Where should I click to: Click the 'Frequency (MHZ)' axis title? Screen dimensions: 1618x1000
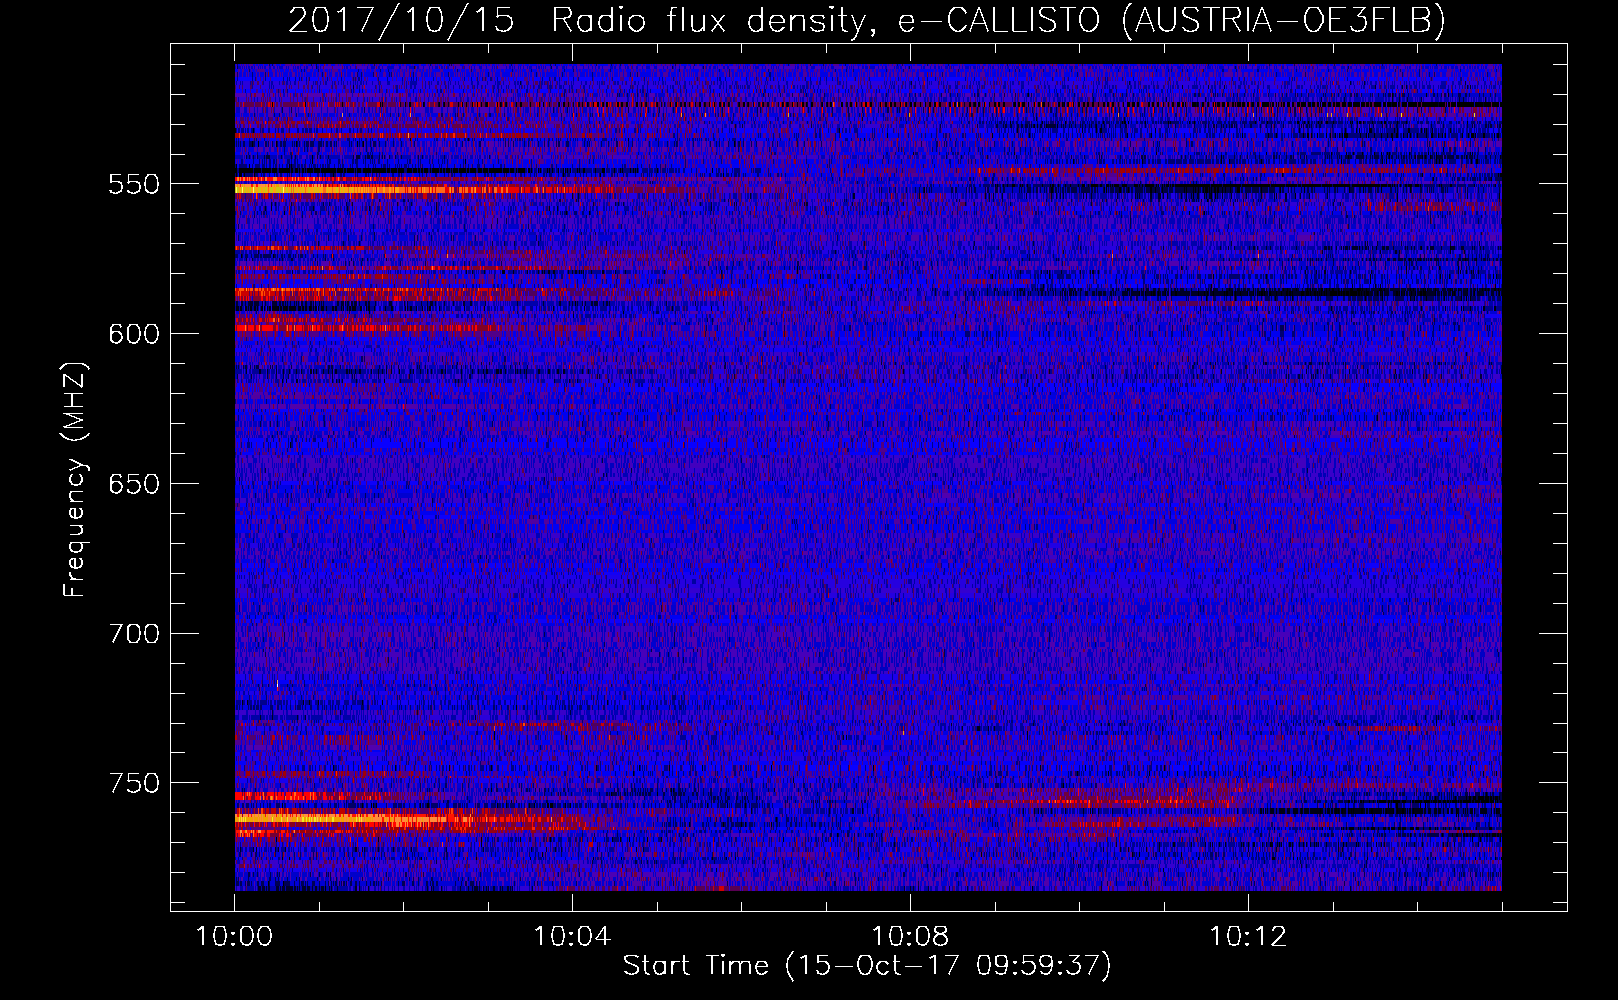pyautogui.click(x=75, y=480)
